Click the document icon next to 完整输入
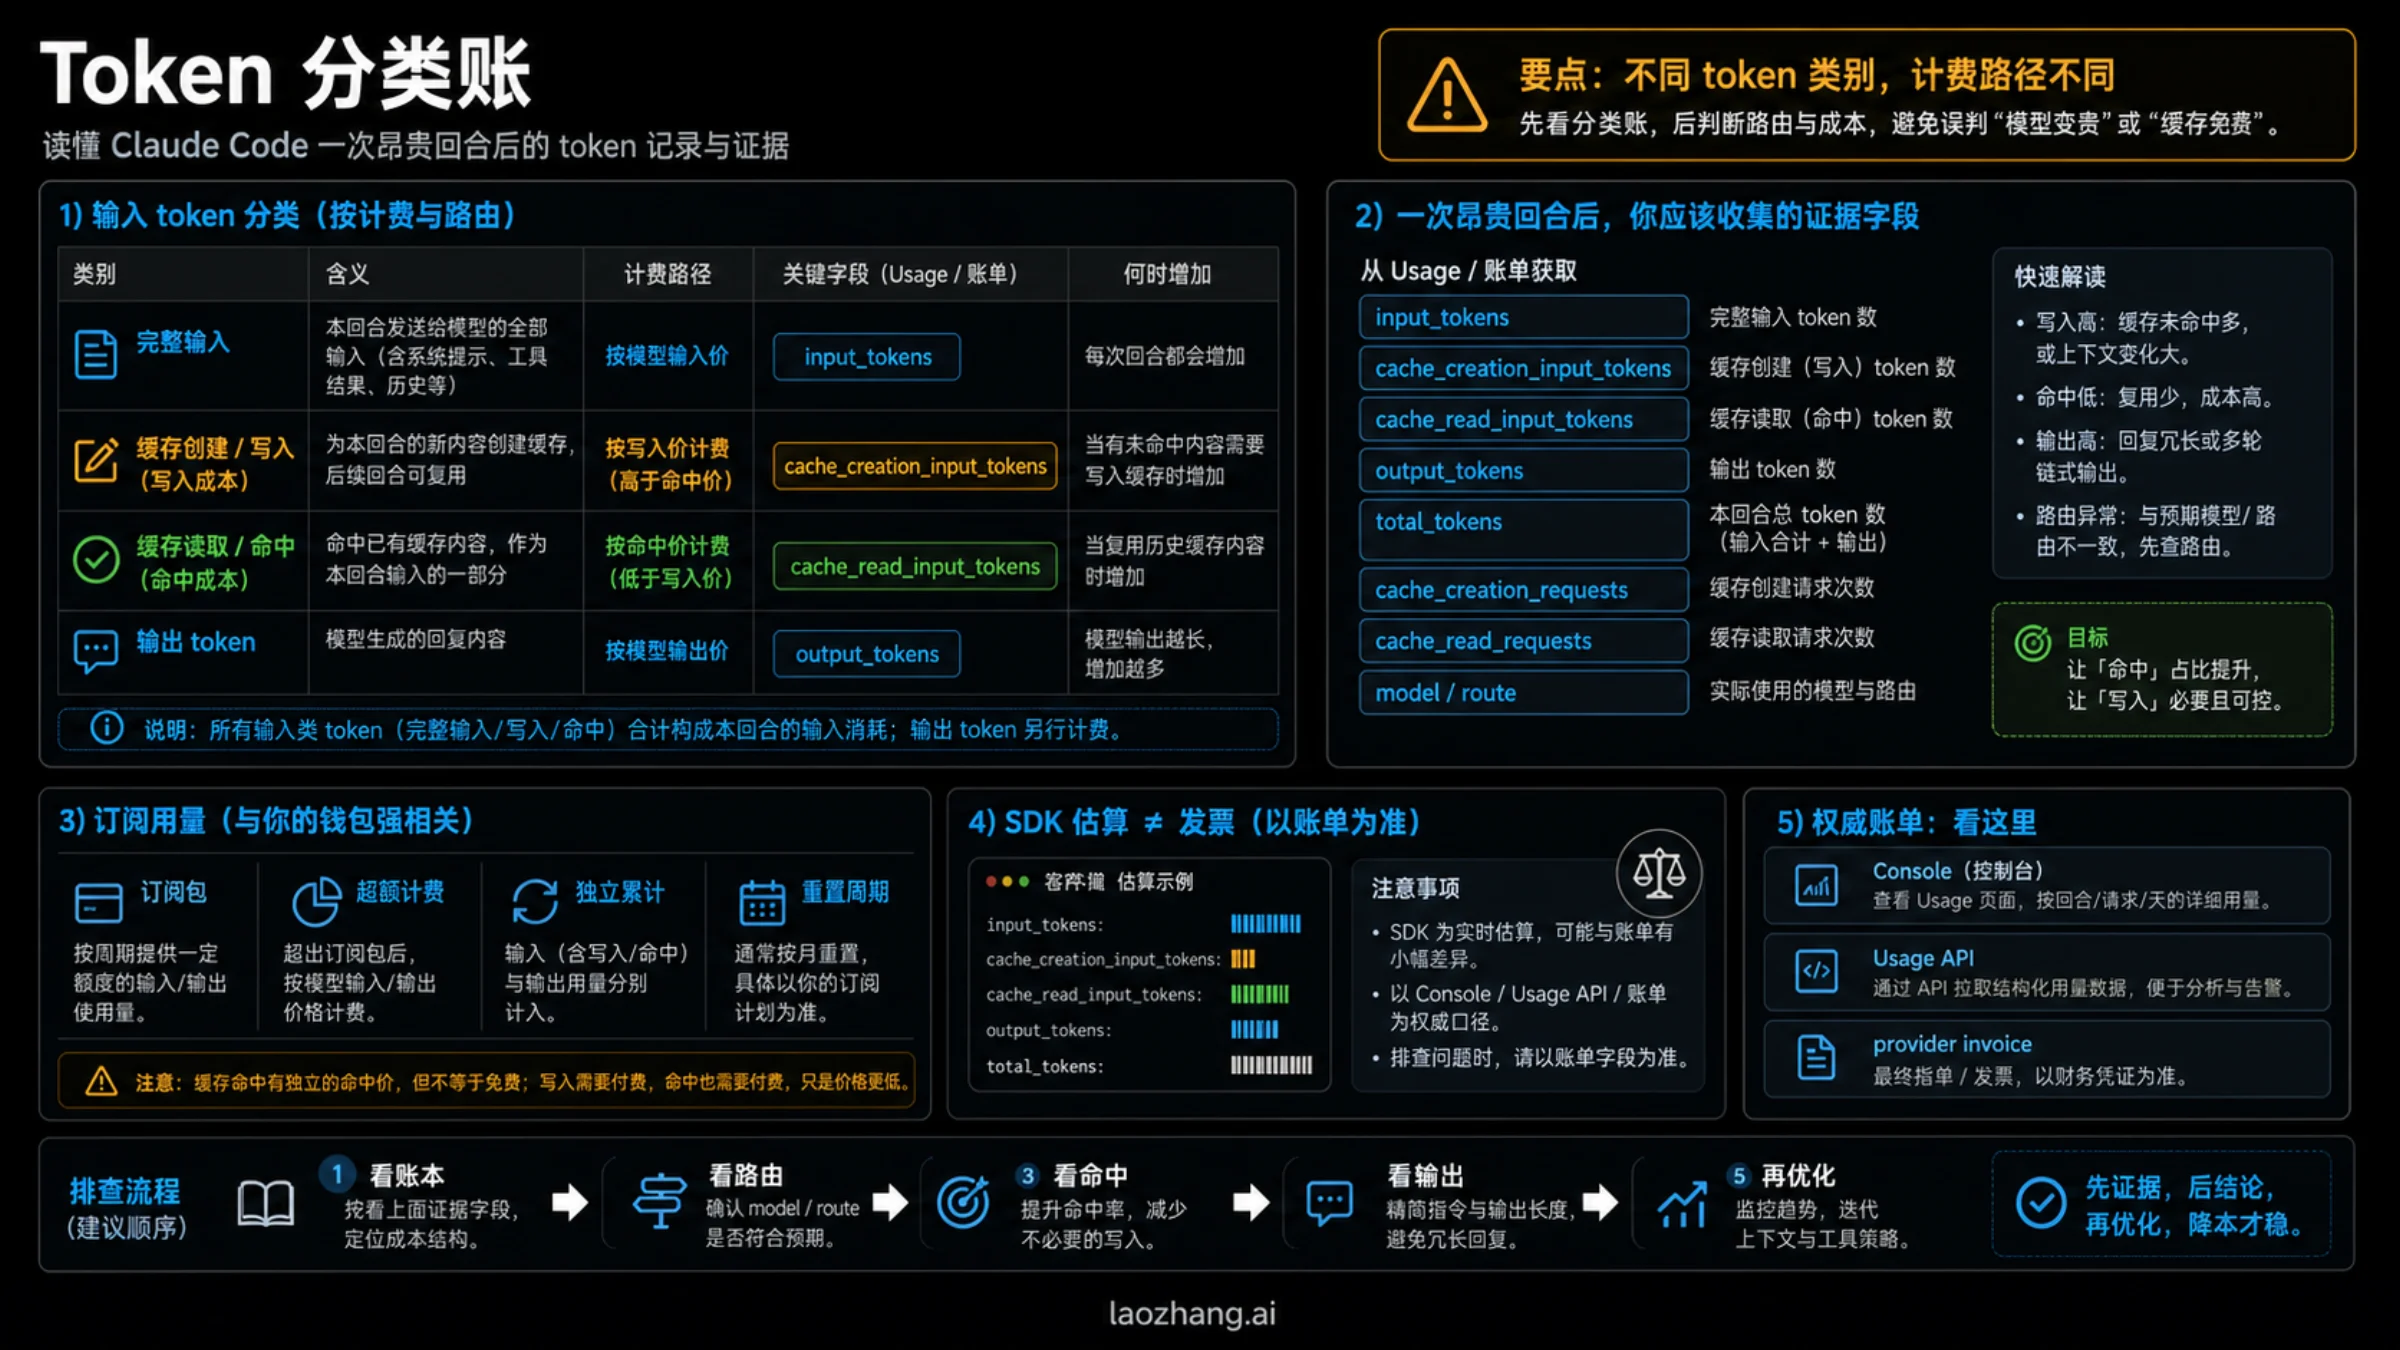 tap(96, 354)
